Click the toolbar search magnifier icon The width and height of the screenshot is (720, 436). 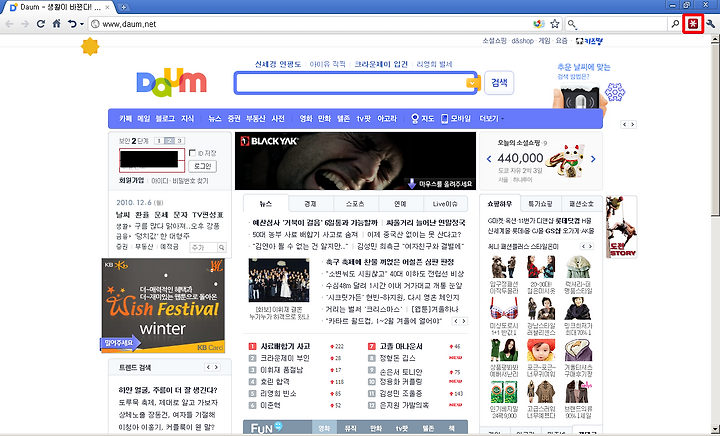[675, 24]
